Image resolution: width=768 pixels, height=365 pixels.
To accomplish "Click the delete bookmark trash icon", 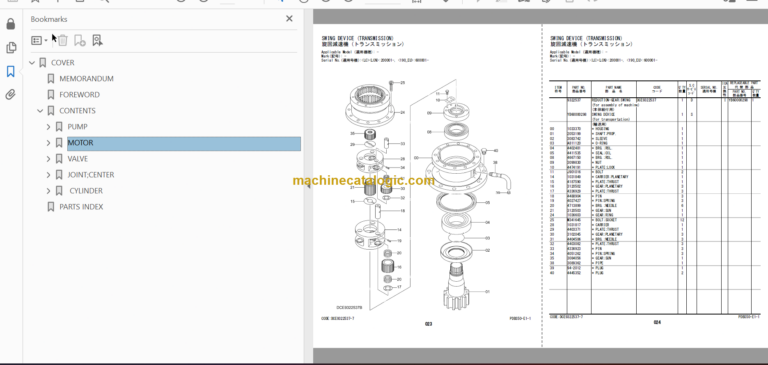I will pyautogui.click(x=63, y=40).
